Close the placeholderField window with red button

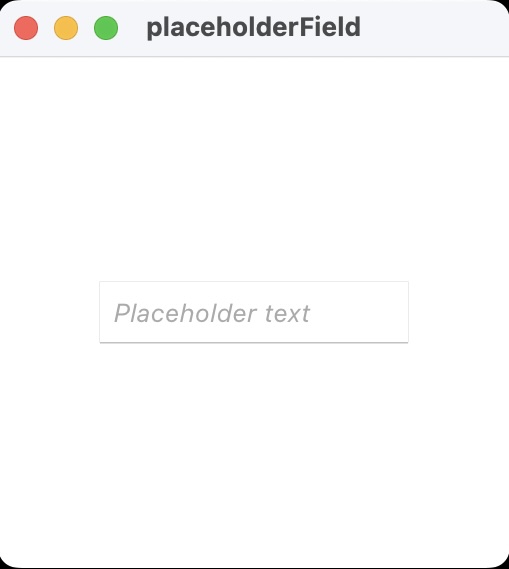(x=26, y=28)
